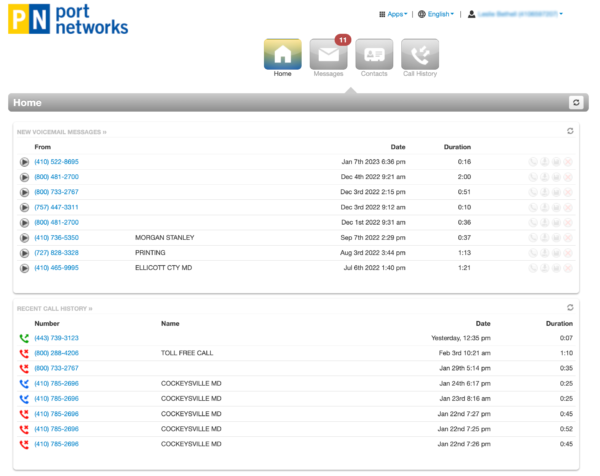Click the 11 unread messages badge

(343, 40)
